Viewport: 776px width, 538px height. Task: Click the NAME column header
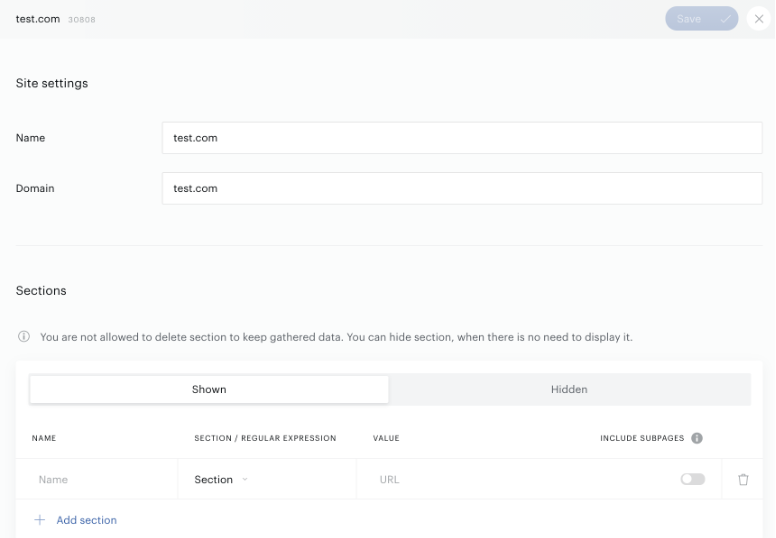point(44,438)
